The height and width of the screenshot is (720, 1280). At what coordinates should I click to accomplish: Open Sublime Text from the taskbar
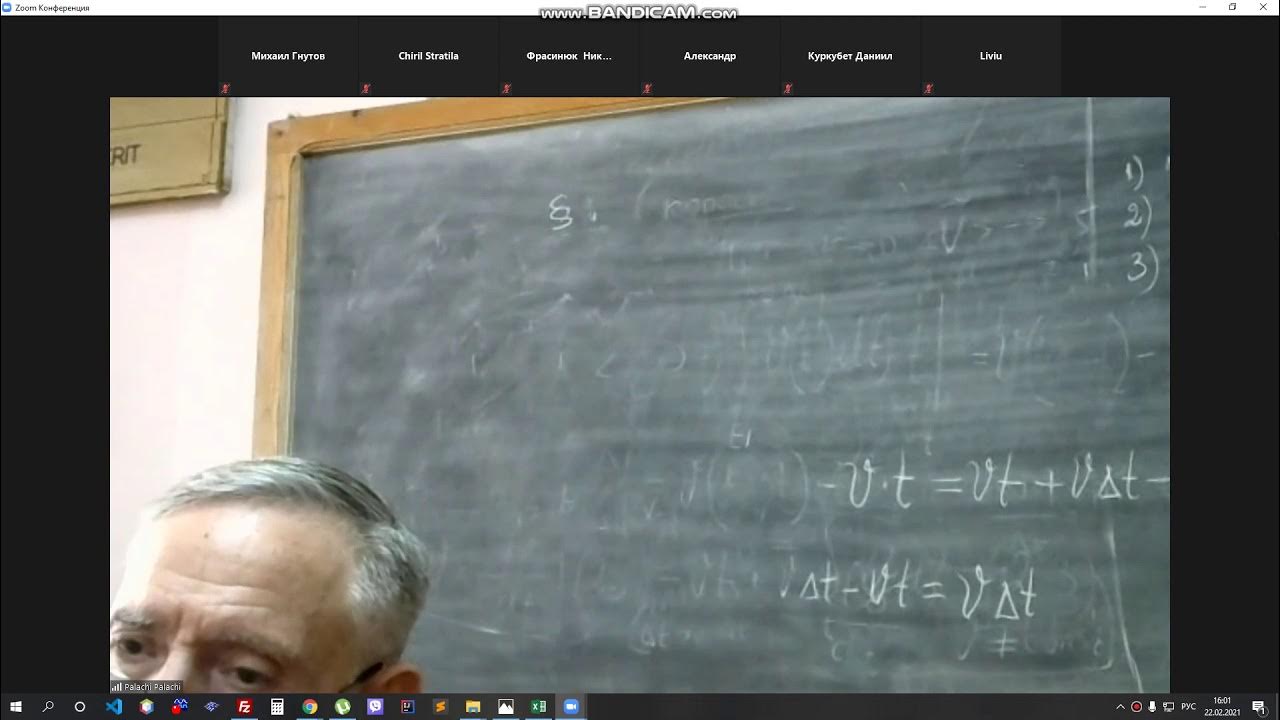(440, 707)
